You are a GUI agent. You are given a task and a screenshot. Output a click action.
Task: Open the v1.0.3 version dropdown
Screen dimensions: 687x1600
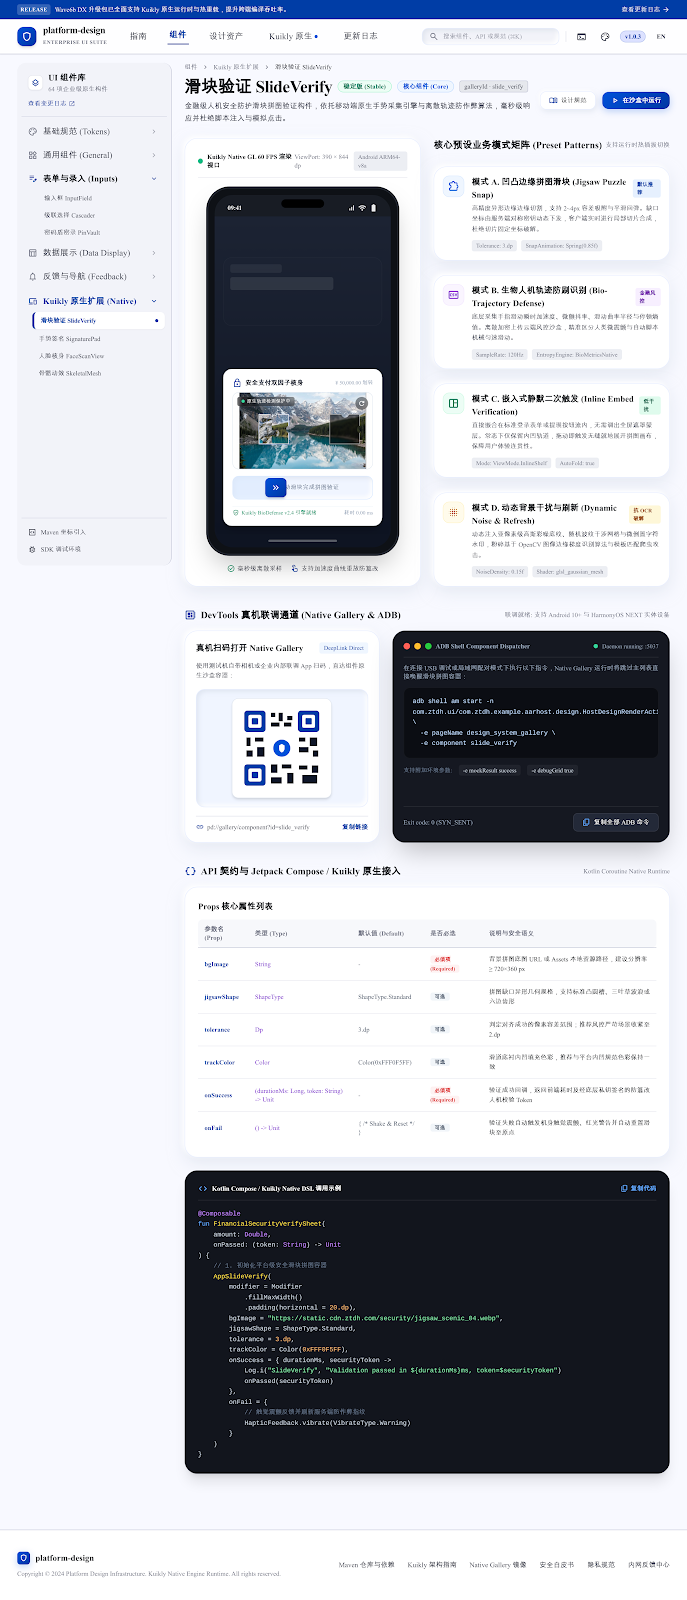[632, 36]
